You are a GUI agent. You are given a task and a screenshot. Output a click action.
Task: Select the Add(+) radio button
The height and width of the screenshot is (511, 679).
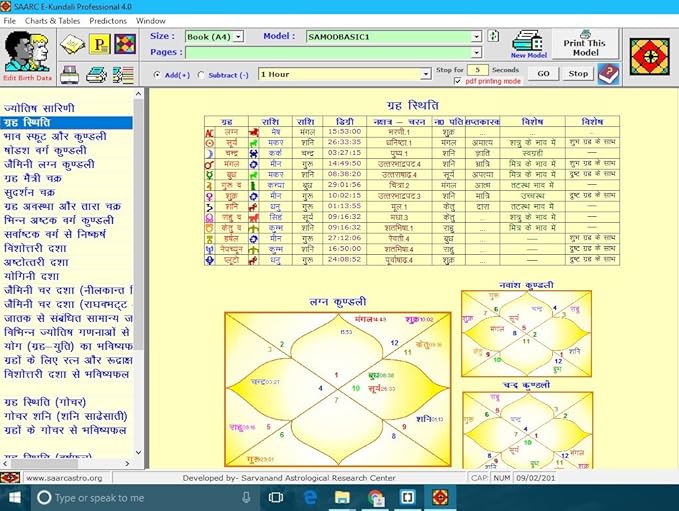click(158, 74)
